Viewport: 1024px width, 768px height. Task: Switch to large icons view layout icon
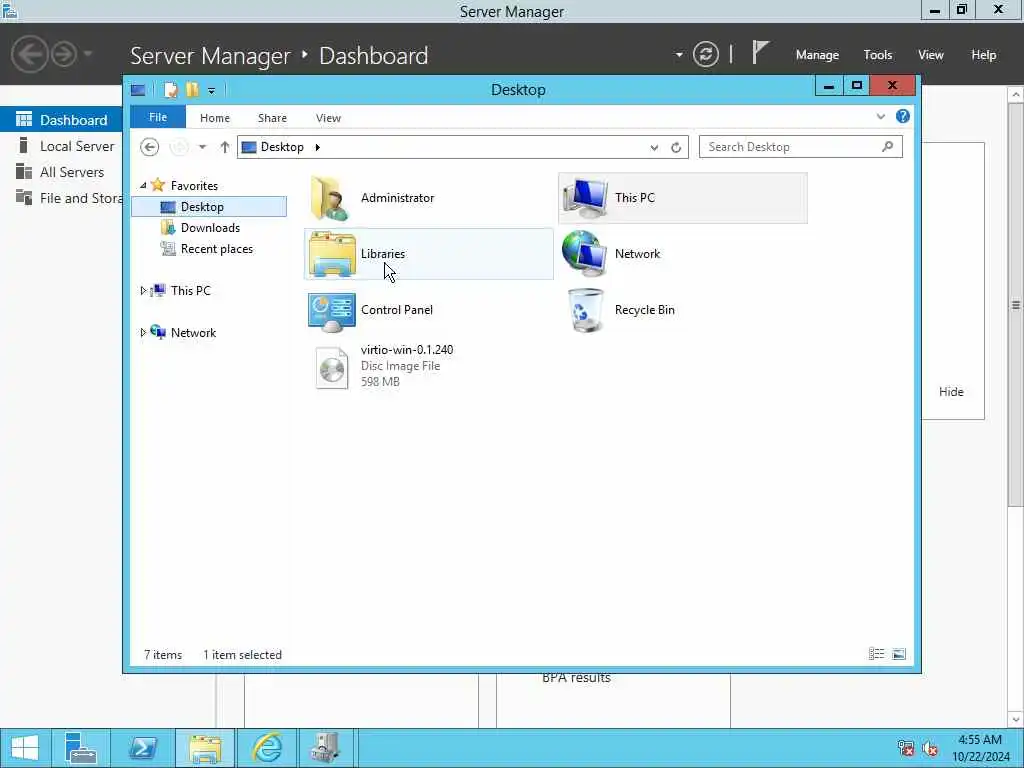899,654
